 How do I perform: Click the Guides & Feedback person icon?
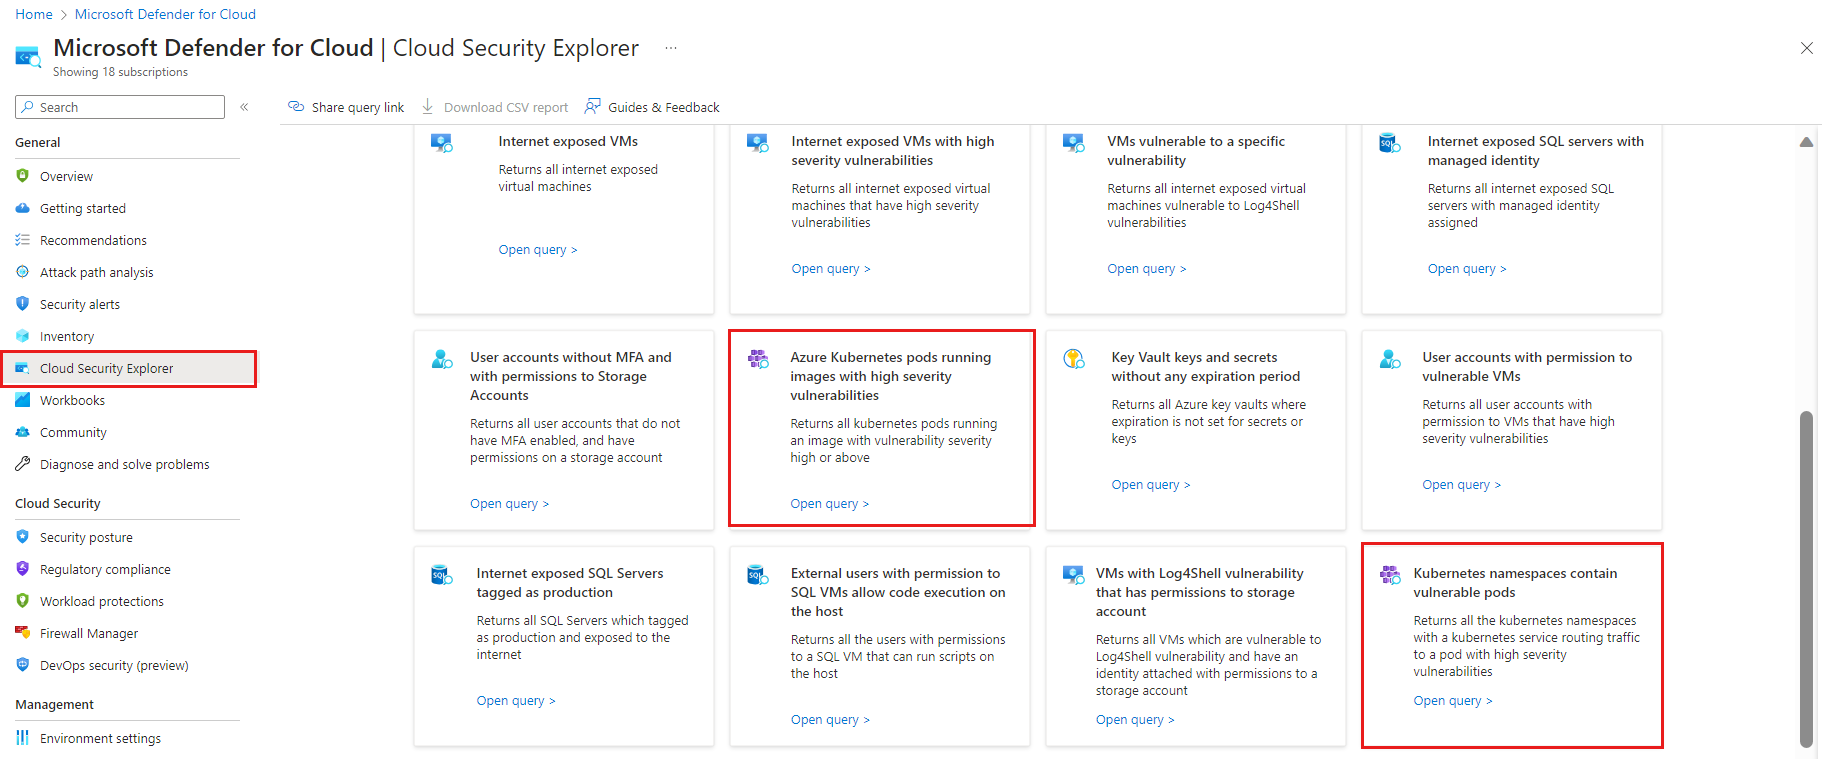pyautogui.click(x=593, y=106)
